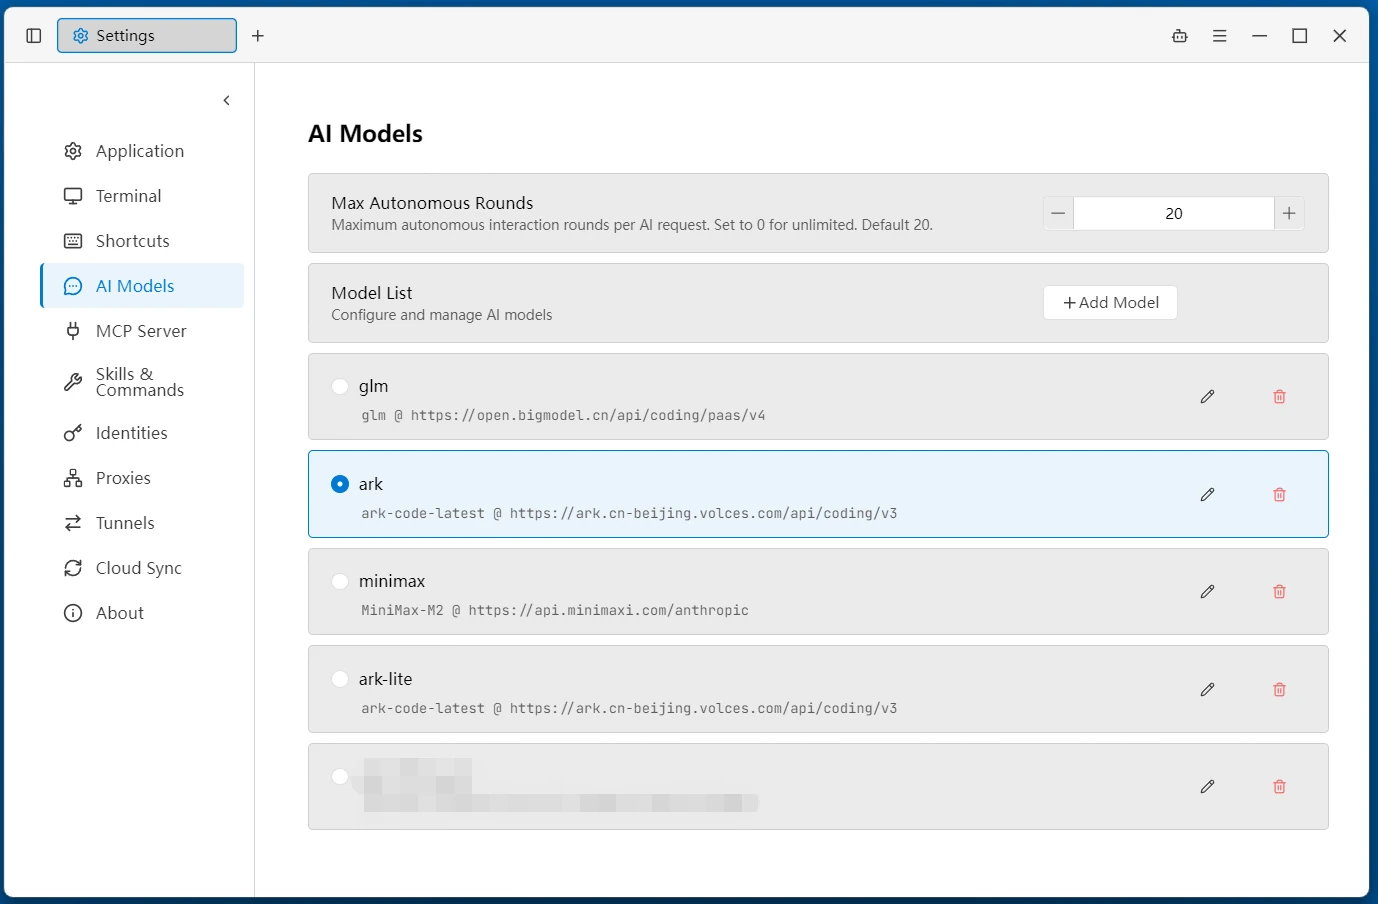Select AI Models section

142,286
